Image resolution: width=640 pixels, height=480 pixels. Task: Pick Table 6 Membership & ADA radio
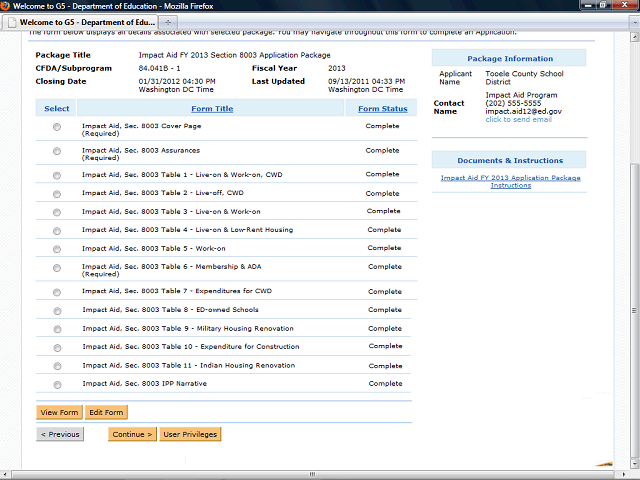coord(57,268)
